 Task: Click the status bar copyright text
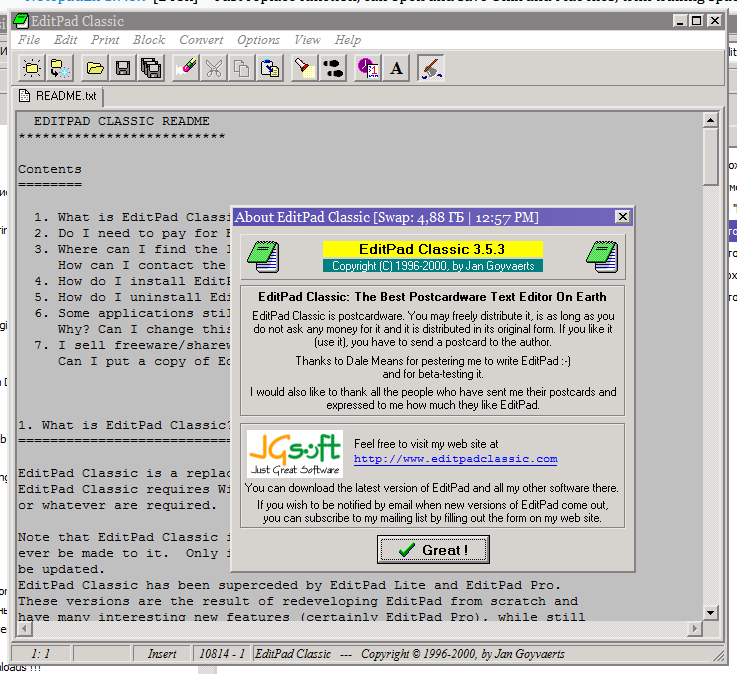[x=409, y=654]
